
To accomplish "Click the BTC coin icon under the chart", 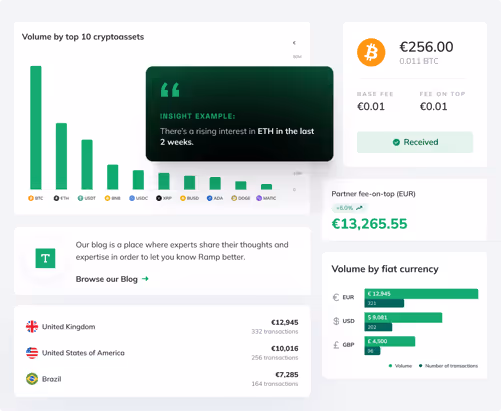I will tap(31, 198).
